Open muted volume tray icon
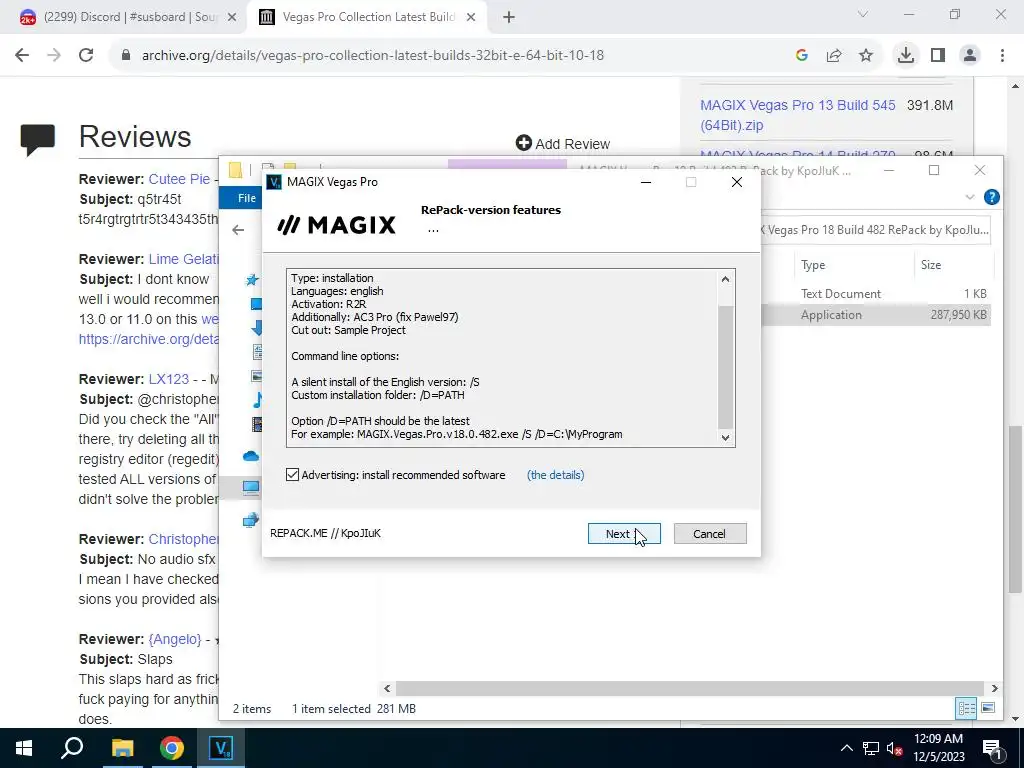This screenshot has width=1024, height=768. tap(895, 748)
